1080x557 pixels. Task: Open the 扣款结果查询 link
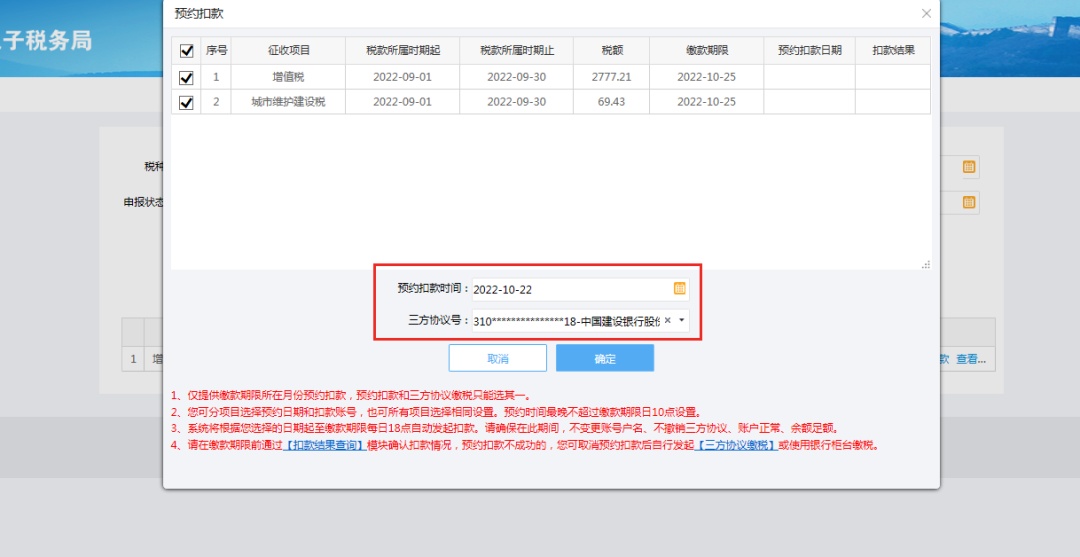[x=324, y=445]
